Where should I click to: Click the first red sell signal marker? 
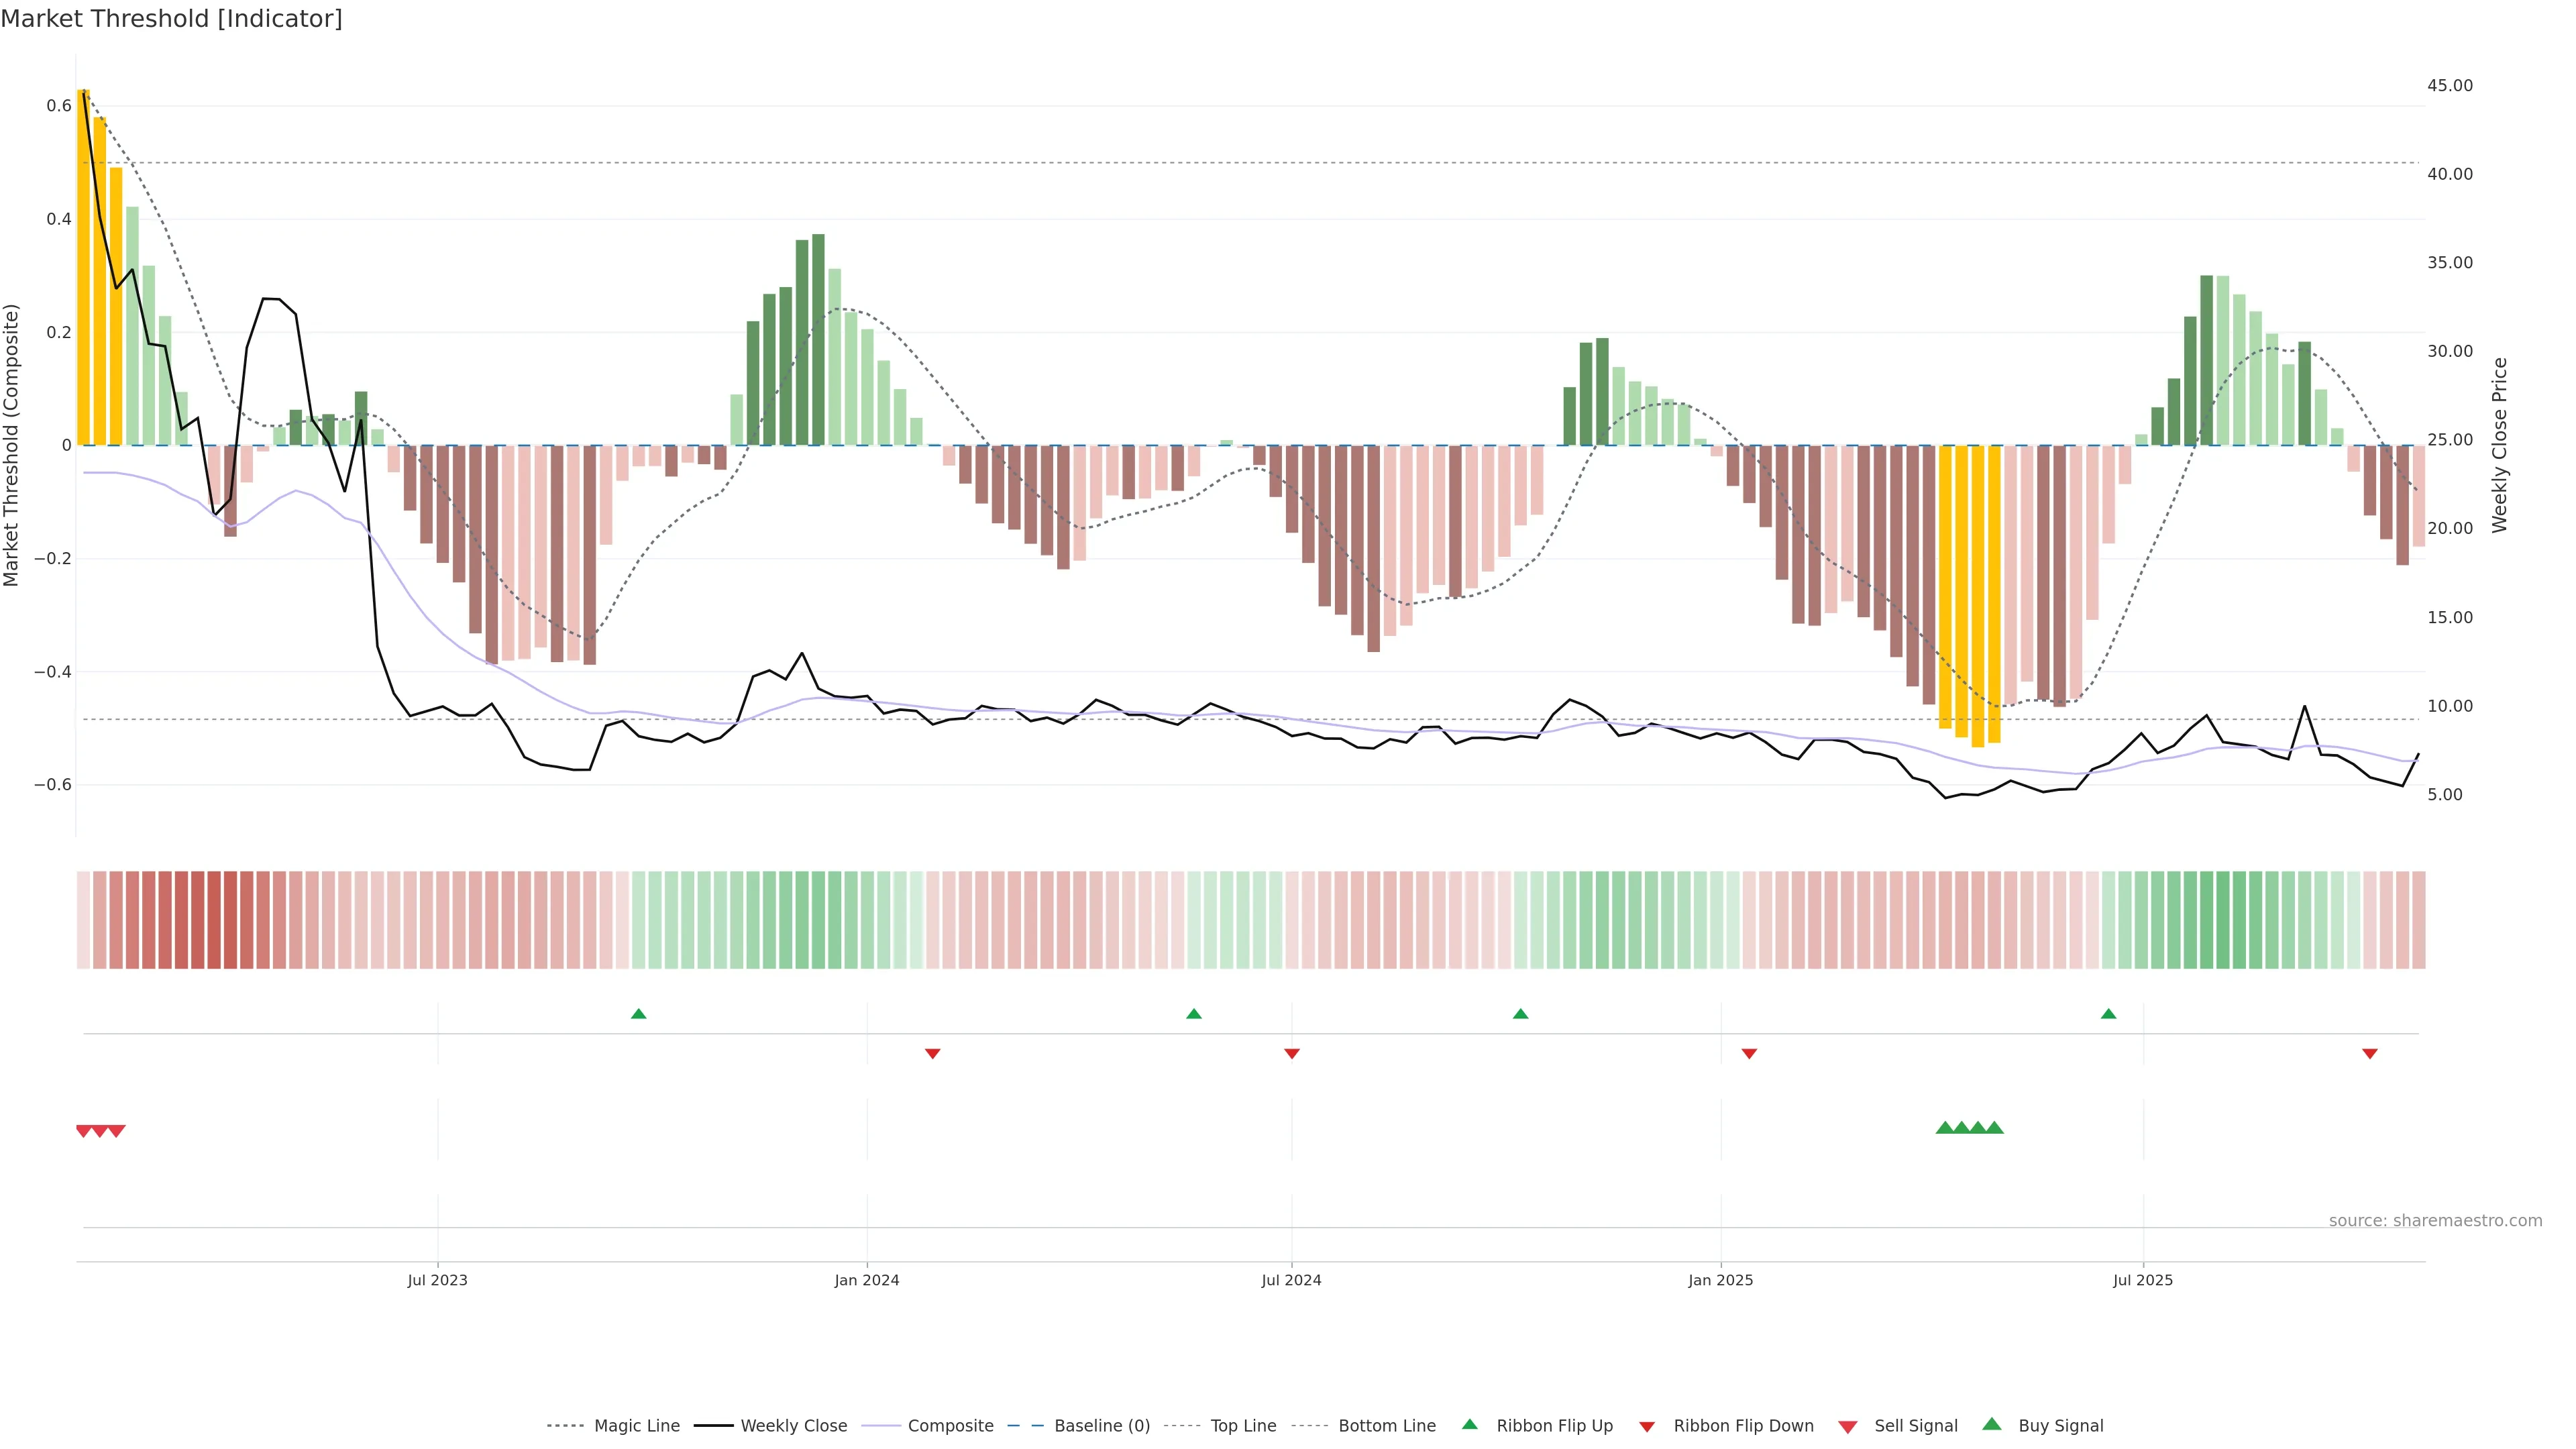(84, 1131)
